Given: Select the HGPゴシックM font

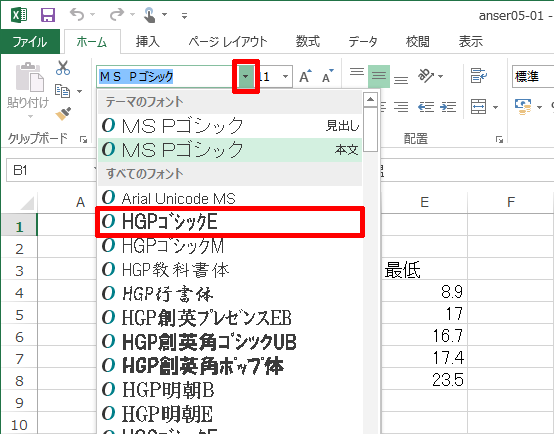Looking at the screenshot, I should (x=230, y=246).
